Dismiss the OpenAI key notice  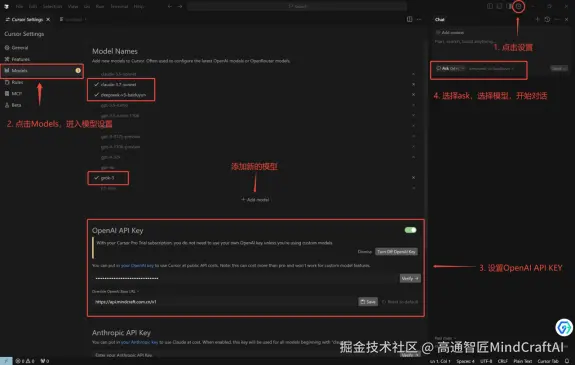click(365, 252)
